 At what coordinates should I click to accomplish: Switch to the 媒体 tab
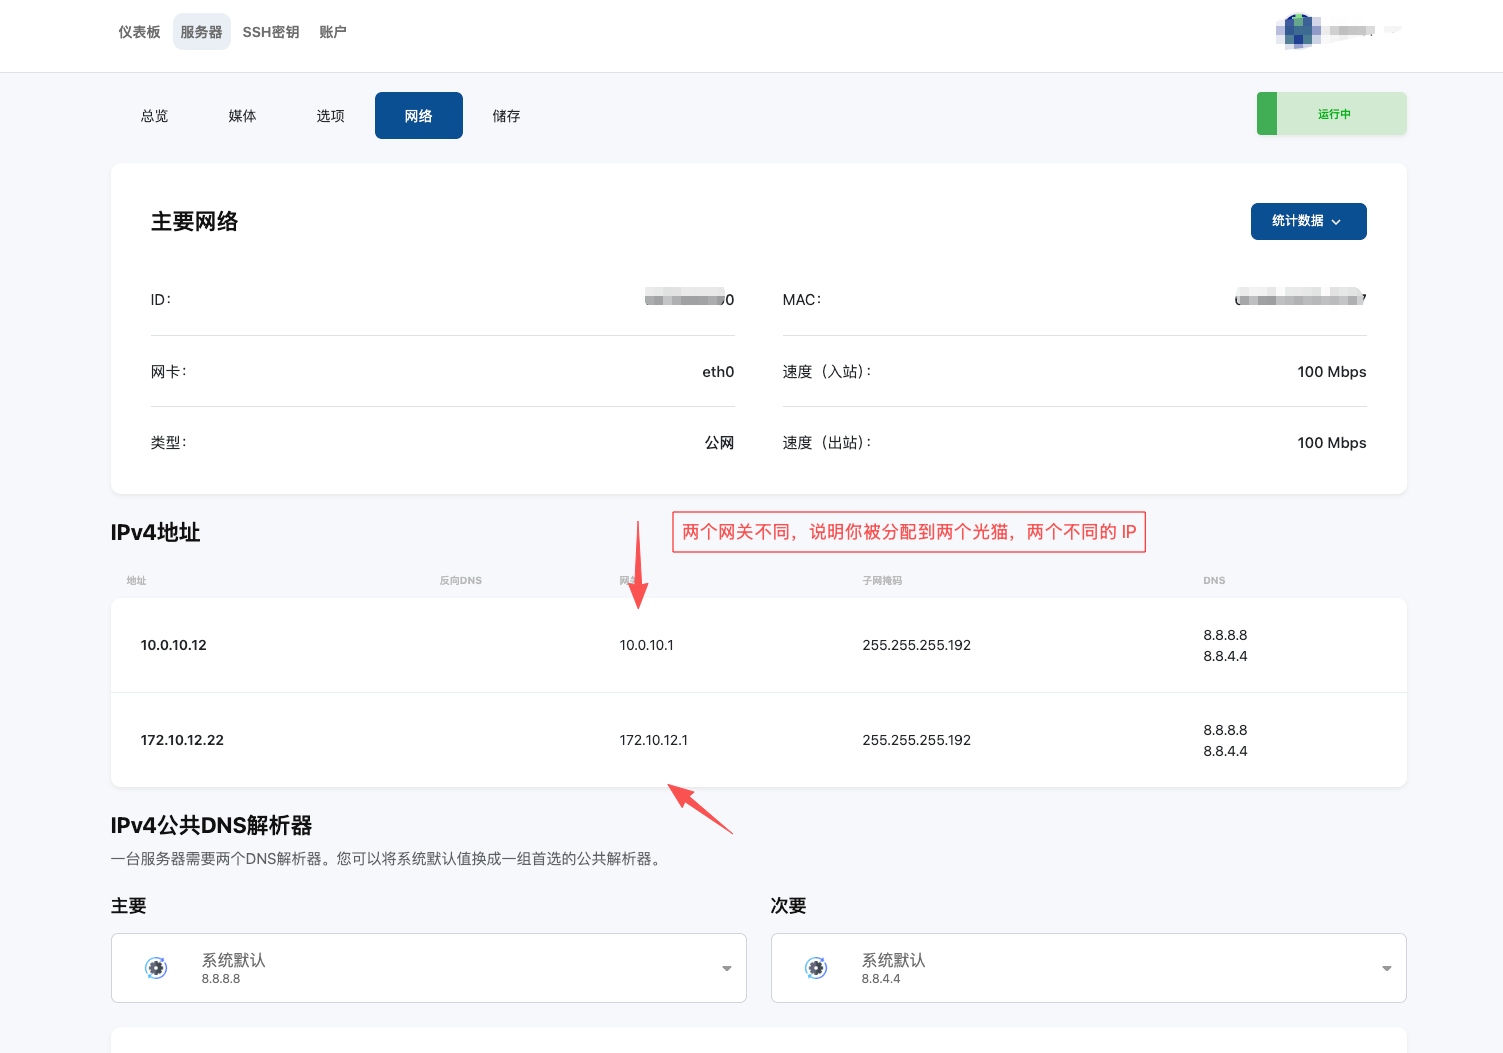click(243, 116)
